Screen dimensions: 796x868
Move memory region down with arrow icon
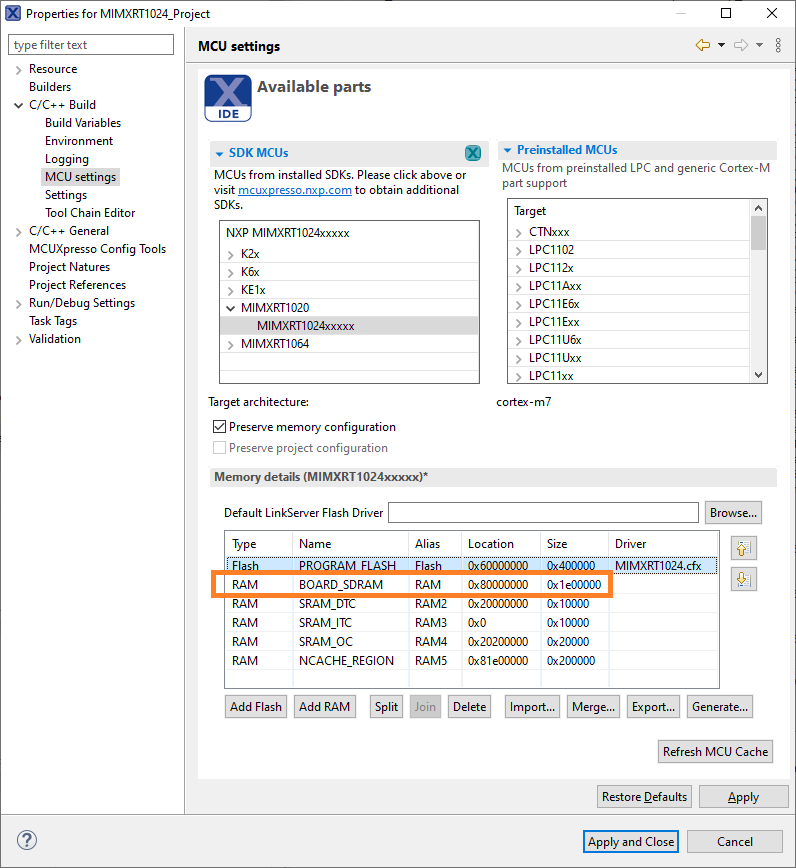click(x=743, y=580)
